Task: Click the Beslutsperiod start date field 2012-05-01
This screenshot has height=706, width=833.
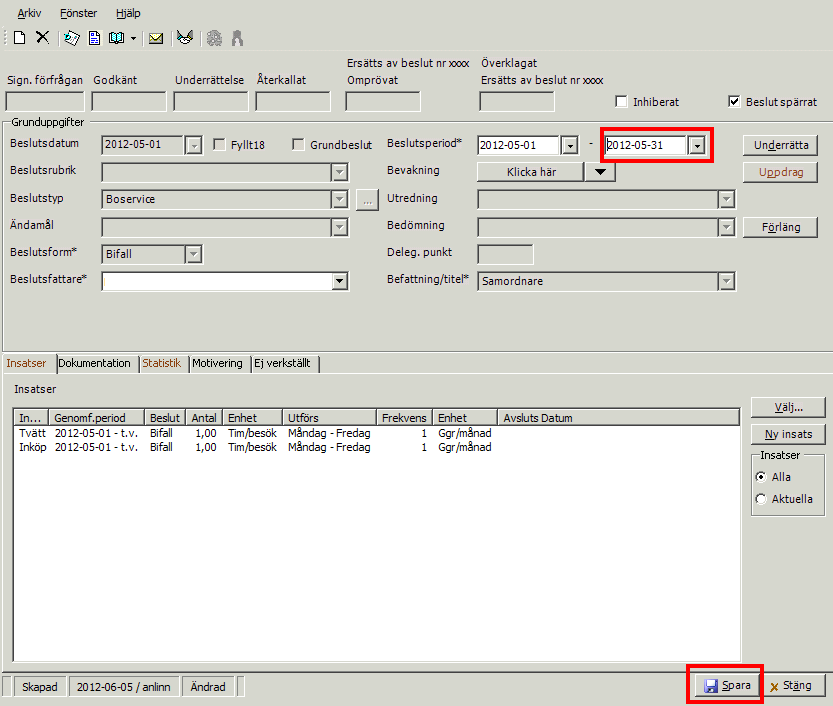Action: tap(518, 145)
